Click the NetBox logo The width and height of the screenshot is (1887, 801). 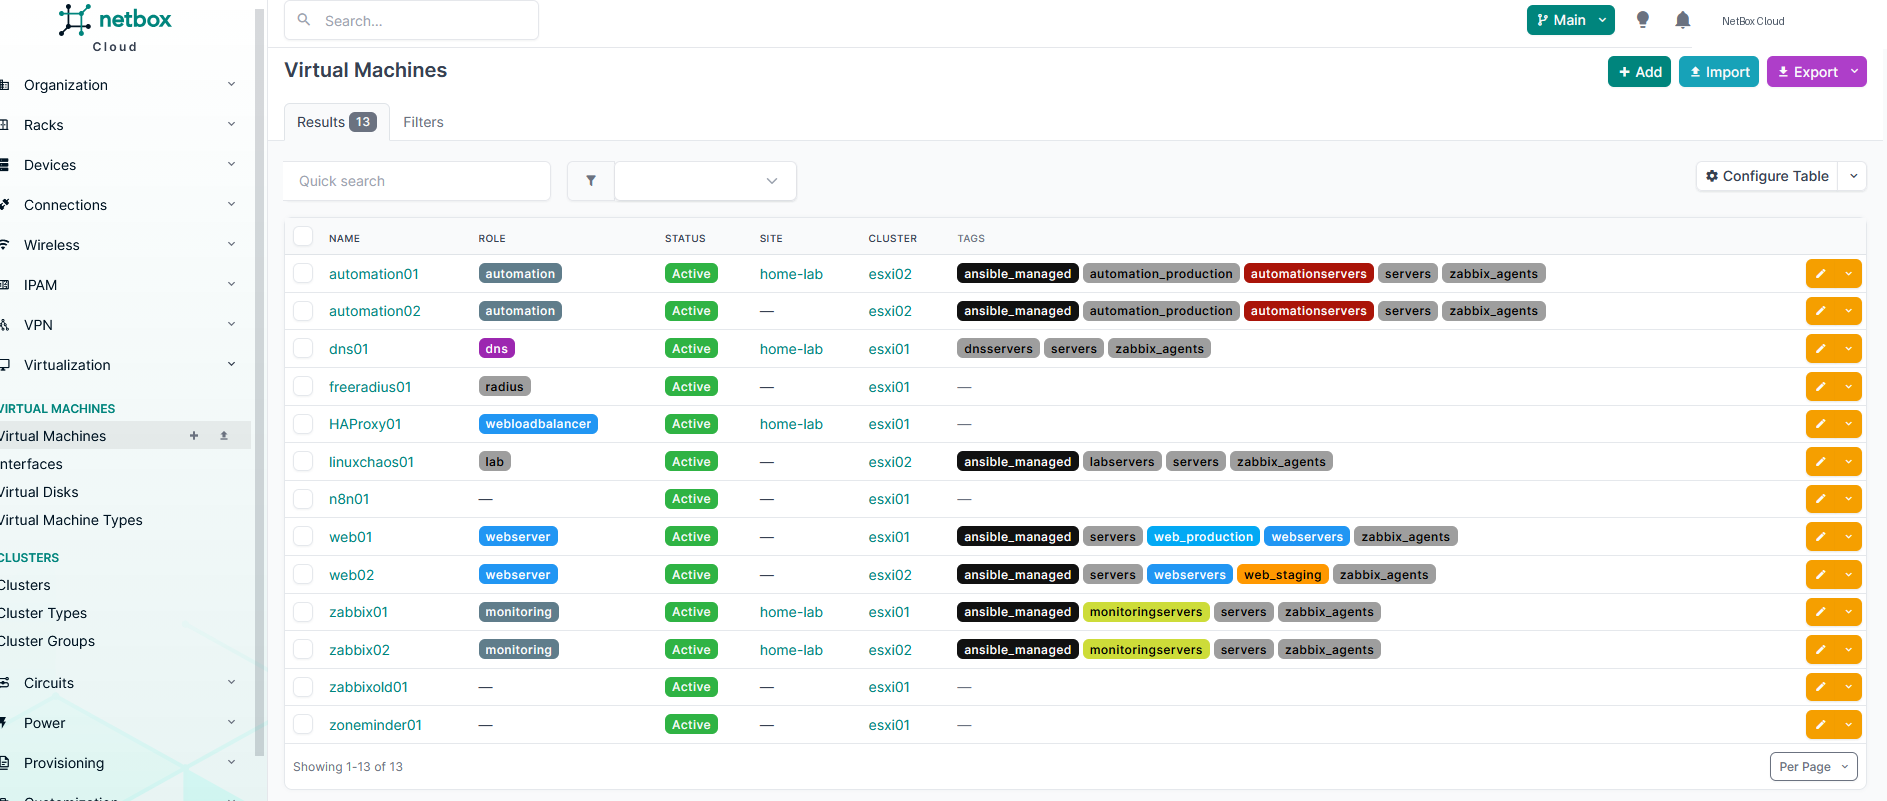click(x=114, y=28)
